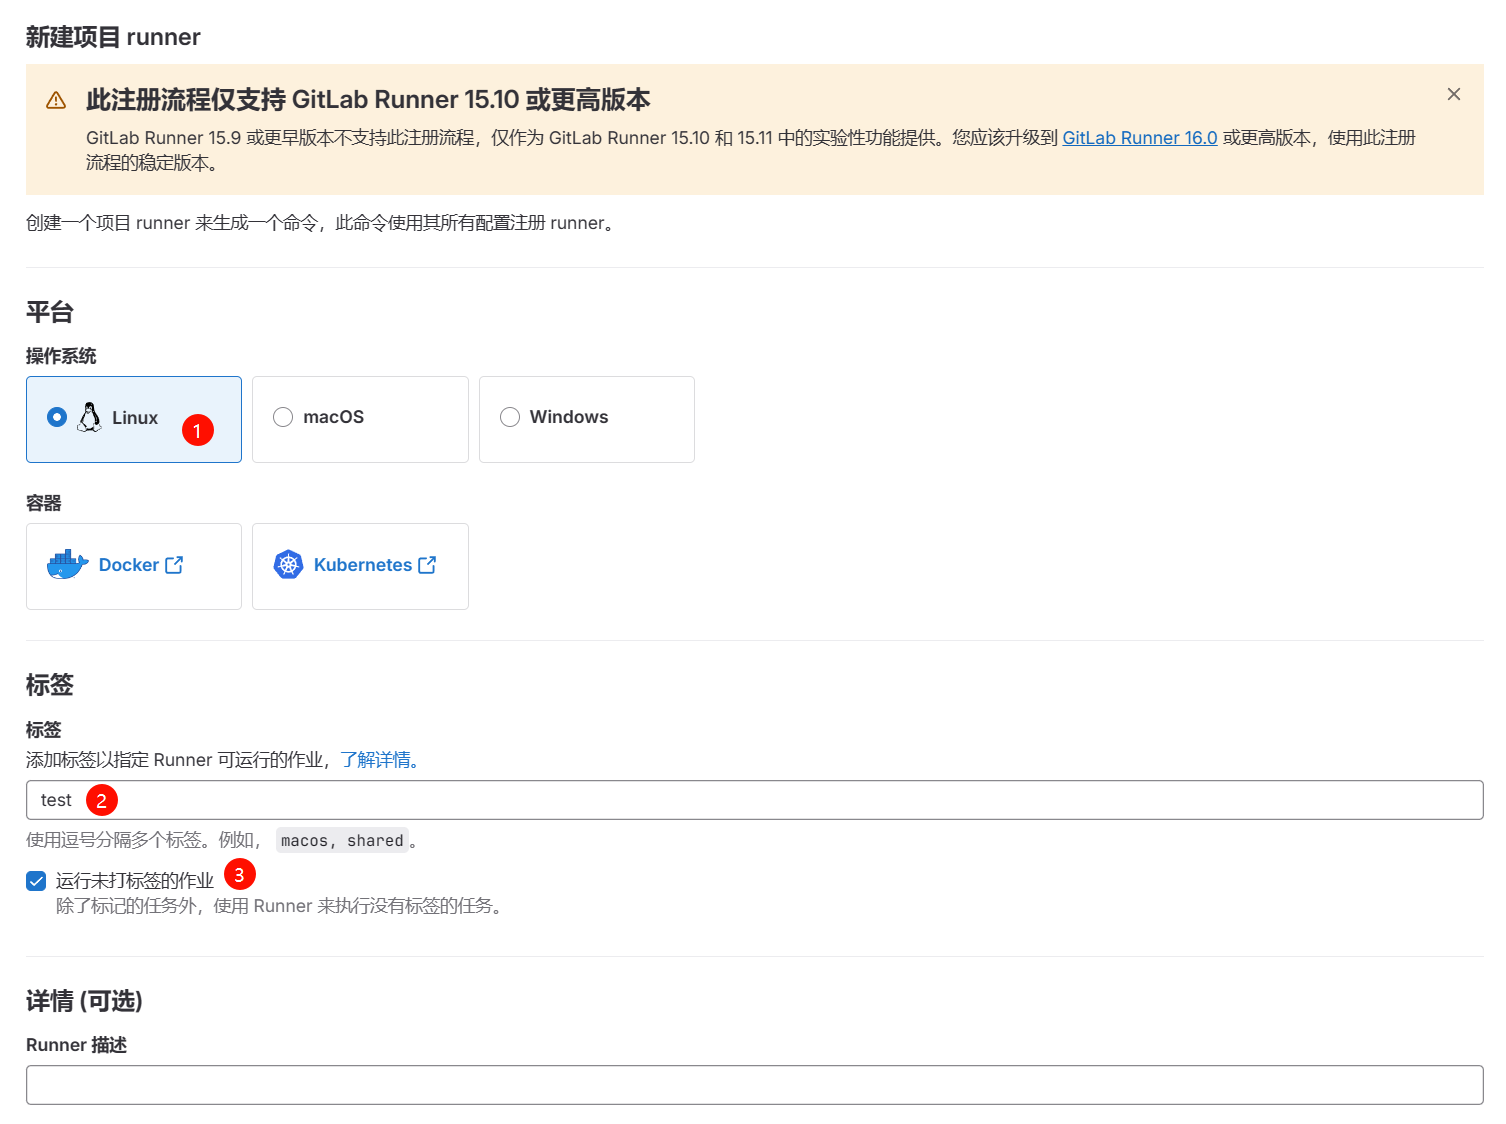Click the Docker whale icon
1506x1124 pixels.
point(67,565)
